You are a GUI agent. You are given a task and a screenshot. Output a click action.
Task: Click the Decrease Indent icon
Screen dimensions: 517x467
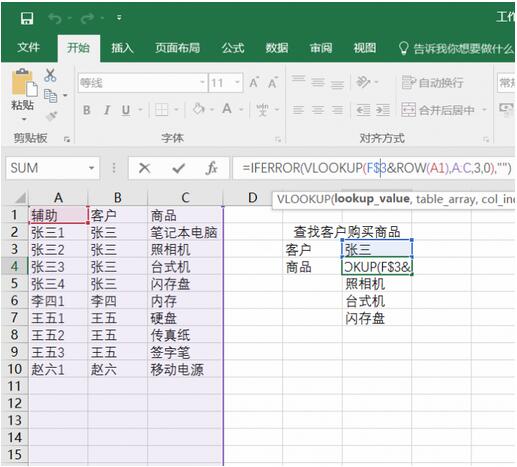[363, 110]
